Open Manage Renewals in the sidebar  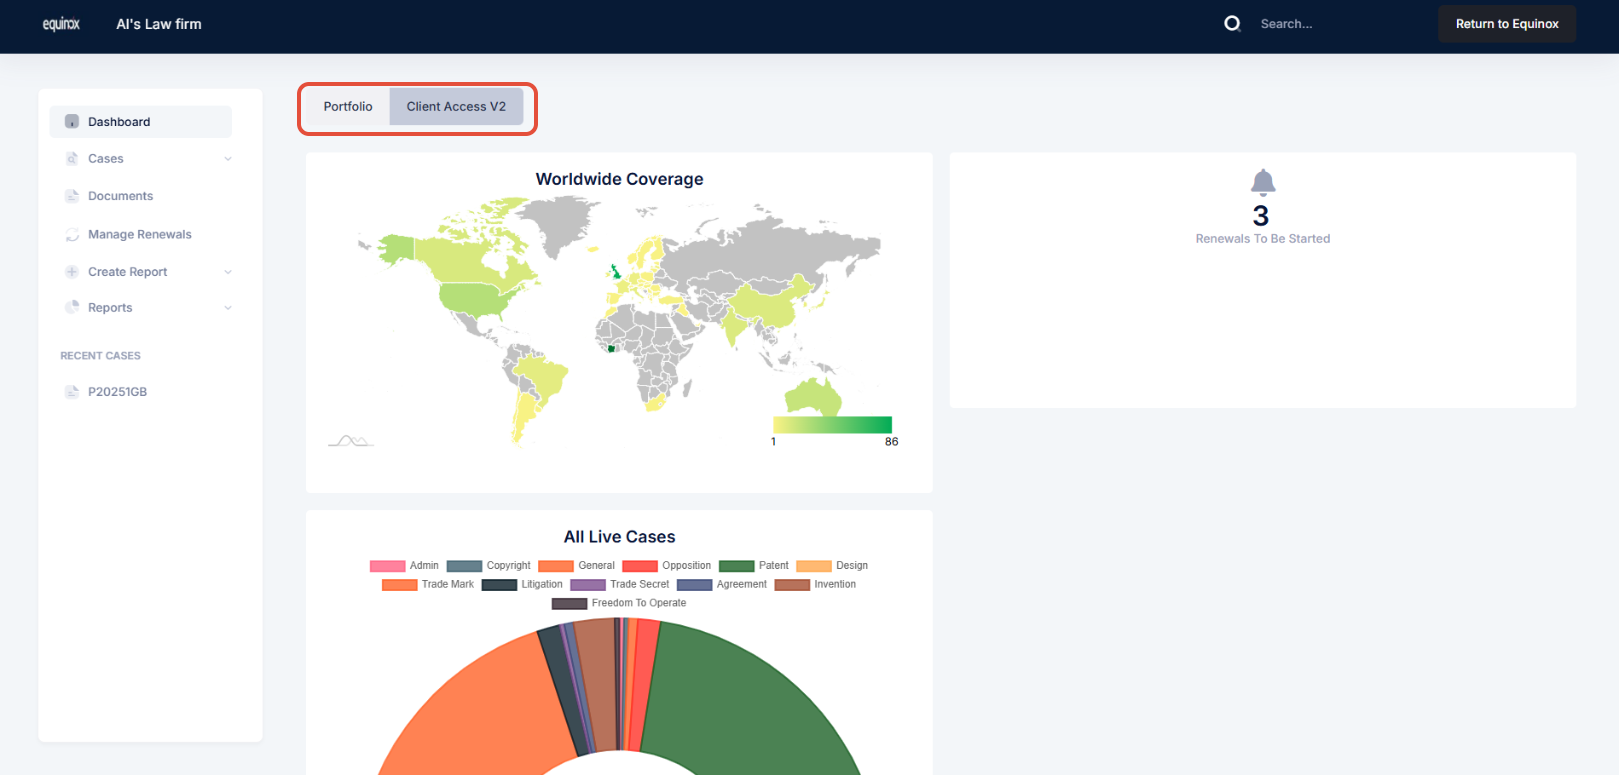[141, 235]
